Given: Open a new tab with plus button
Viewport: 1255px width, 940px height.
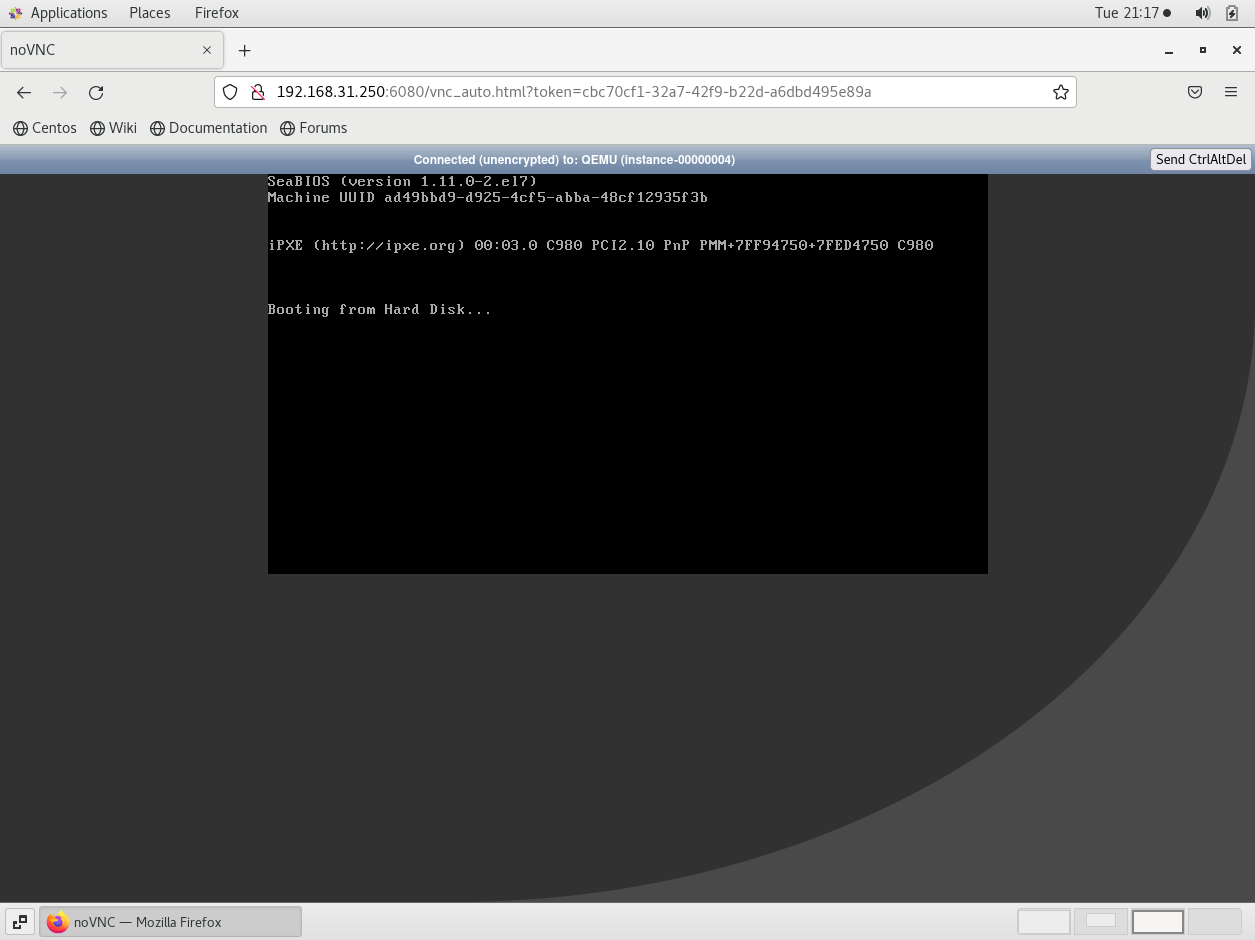Looking at the screenshot, I should click(245, 50).
